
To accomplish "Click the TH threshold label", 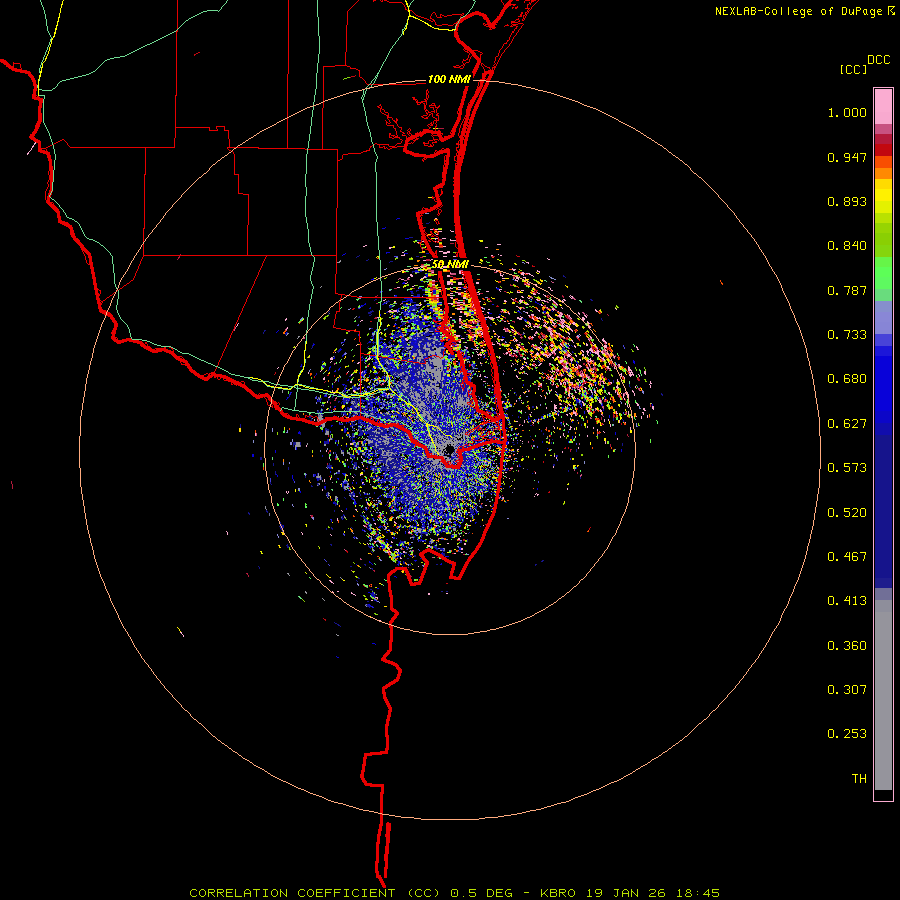I will coord(859,779).
